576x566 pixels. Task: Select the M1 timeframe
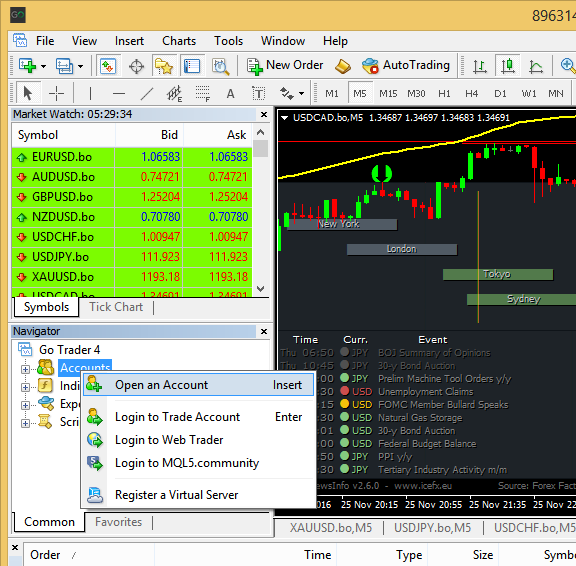pyautogui.click(x=331, y=94)
